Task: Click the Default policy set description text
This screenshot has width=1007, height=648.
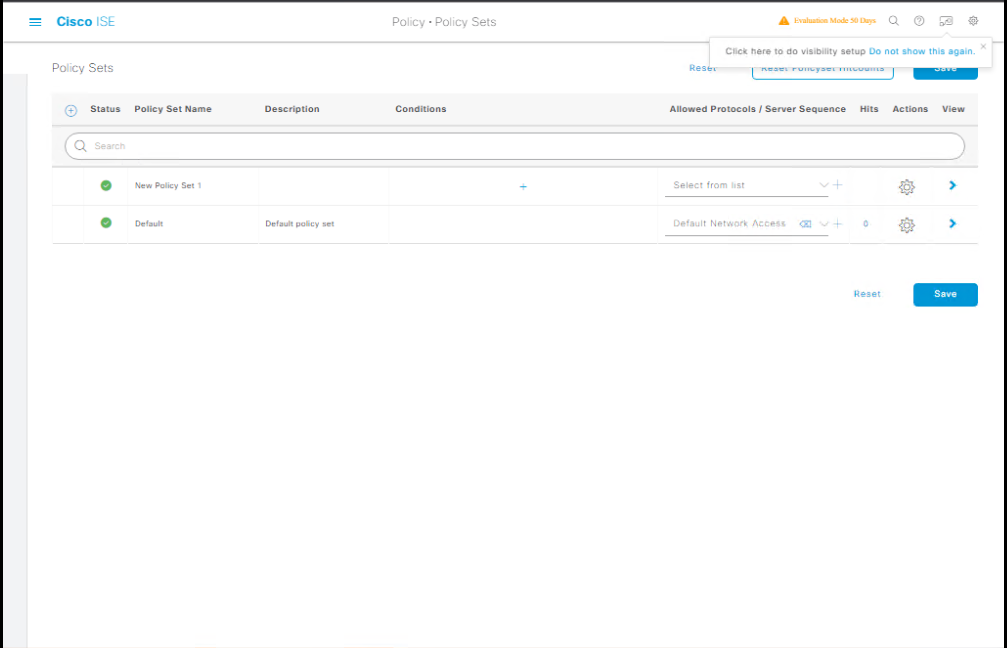Action: [300, 223]
